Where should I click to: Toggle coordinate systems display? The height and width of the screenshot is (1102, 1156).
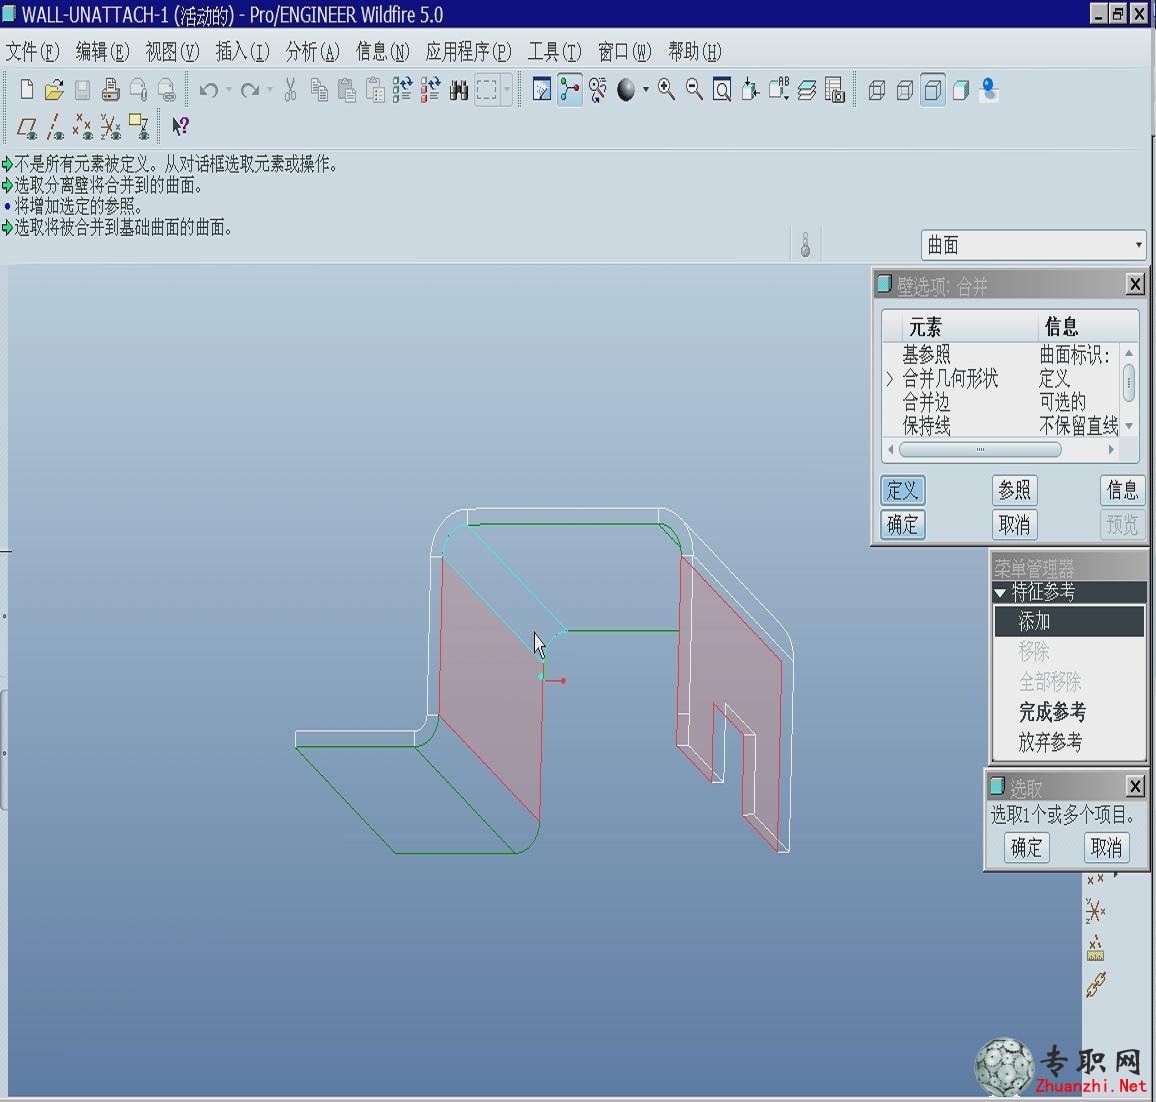[111, 127]
